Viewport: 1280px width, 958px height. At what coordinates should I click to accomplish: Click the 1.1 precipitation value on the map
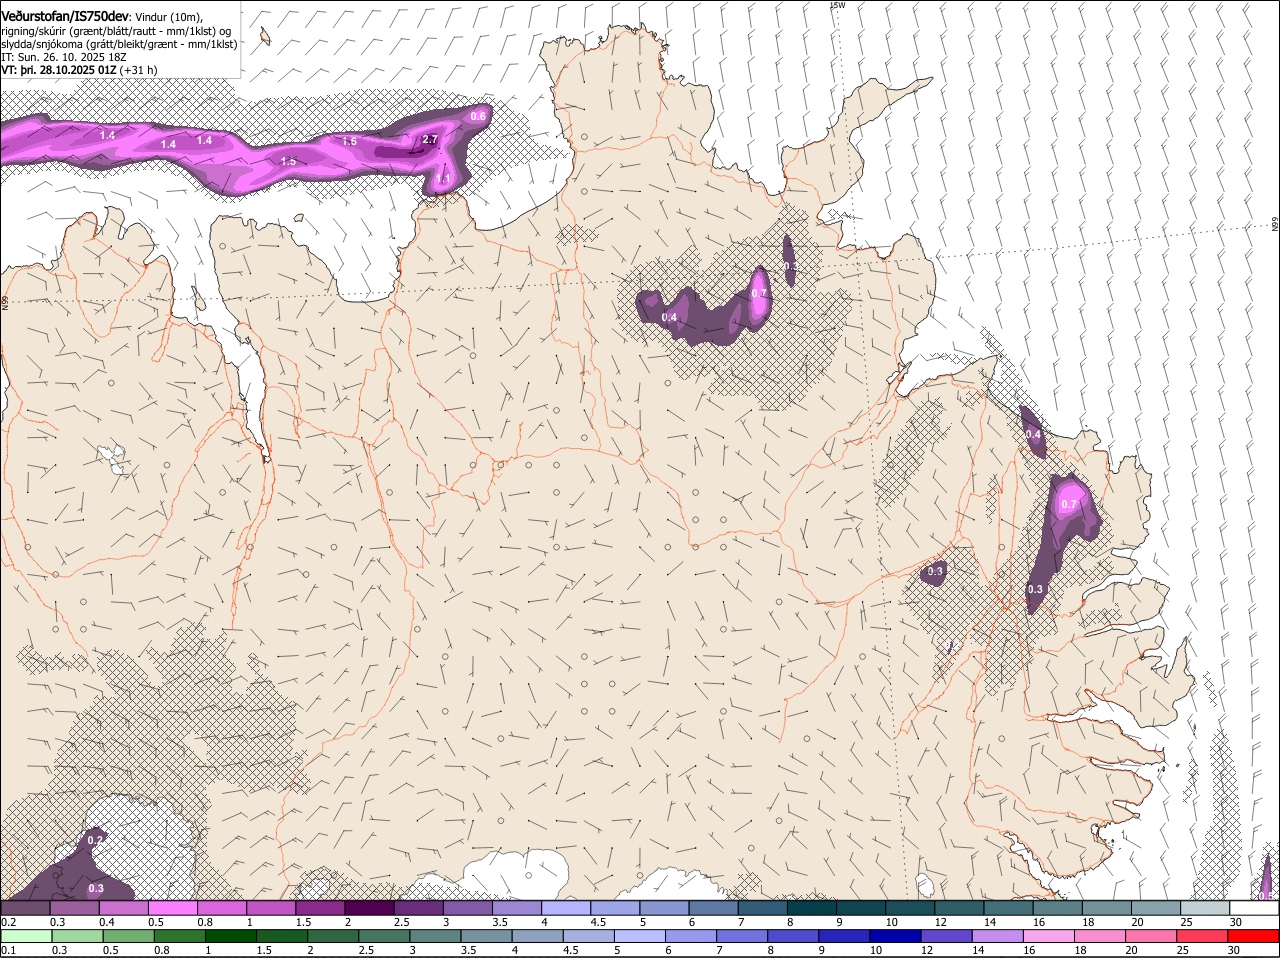(x=443, y=179)
